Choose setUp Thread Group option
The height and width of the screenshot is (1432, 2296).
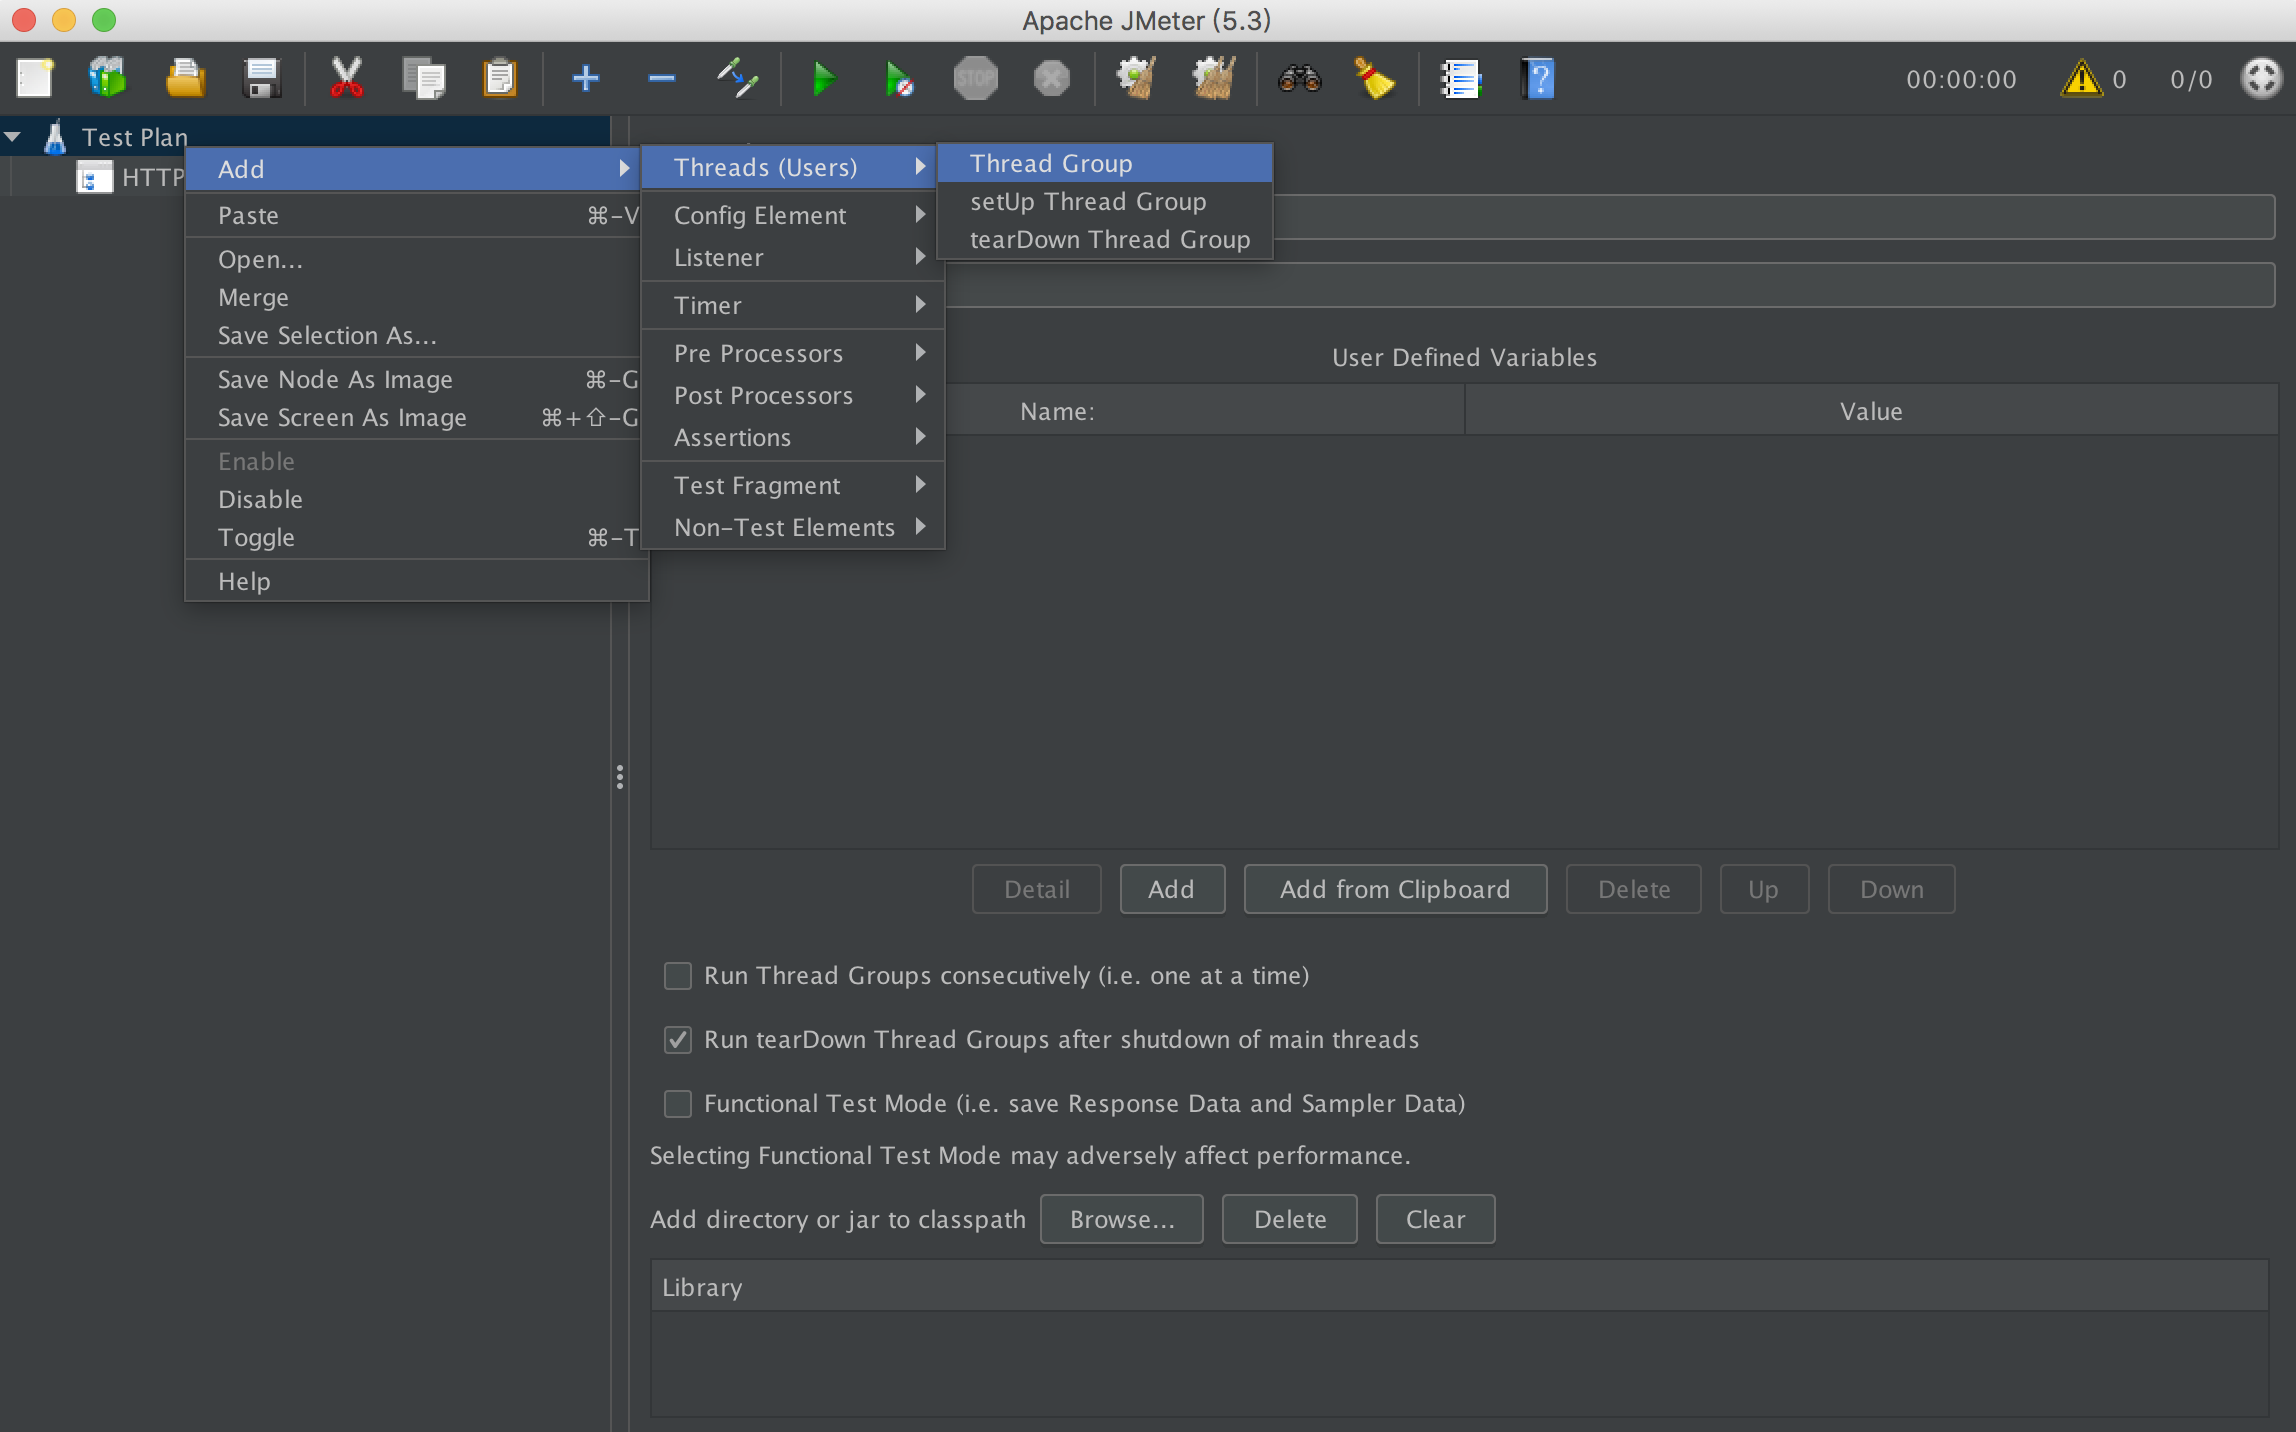click(x=1088, y=201)
